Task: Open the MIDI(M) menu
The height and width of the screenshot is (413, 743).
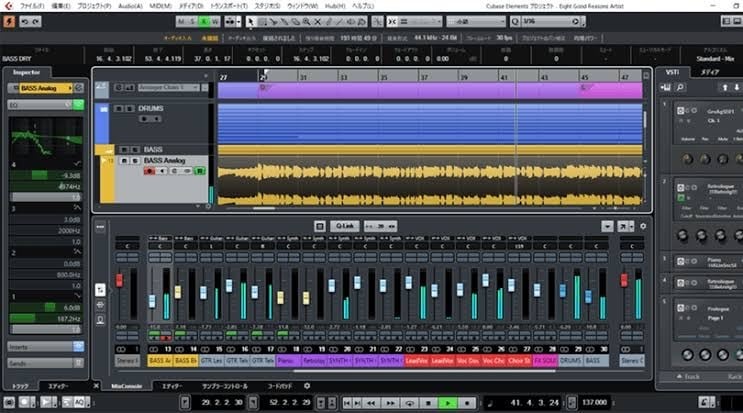Action: [161, 6]
